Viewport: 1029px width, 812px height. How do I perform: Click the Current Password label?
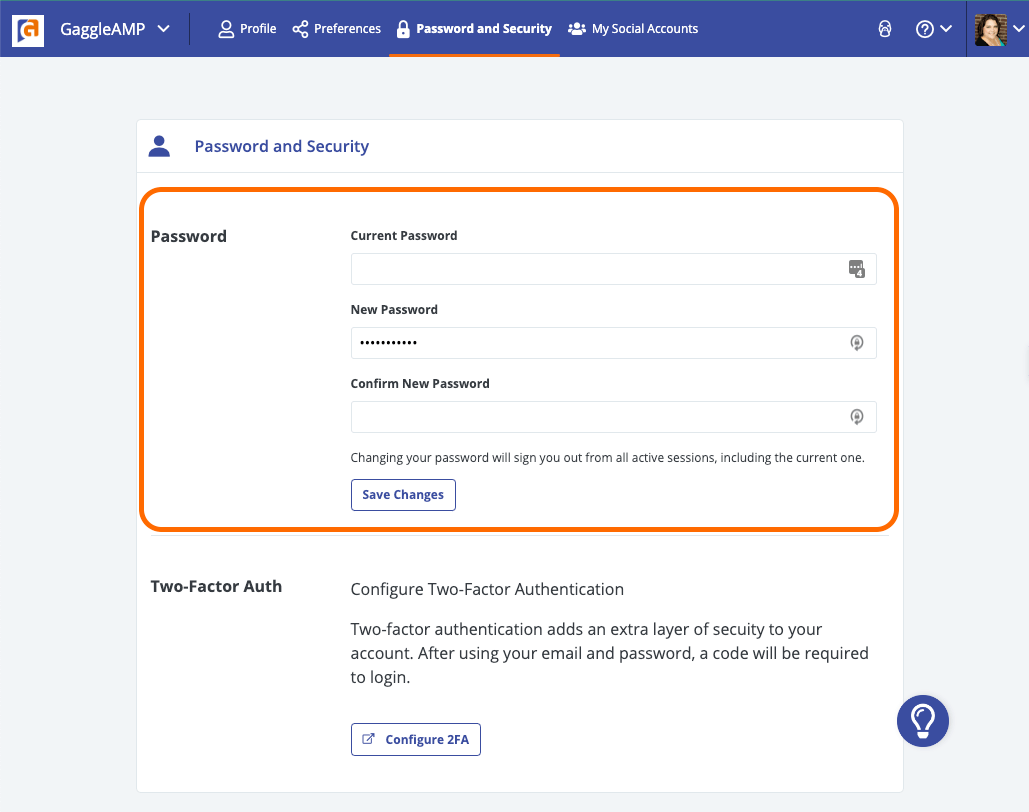click(404, 236)
